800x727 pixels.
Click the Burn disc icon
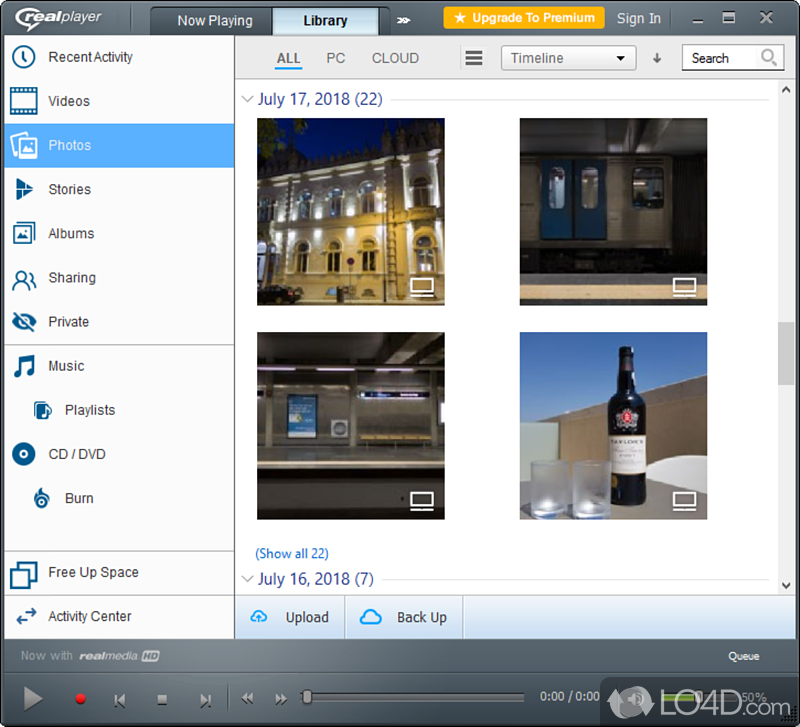42,498
